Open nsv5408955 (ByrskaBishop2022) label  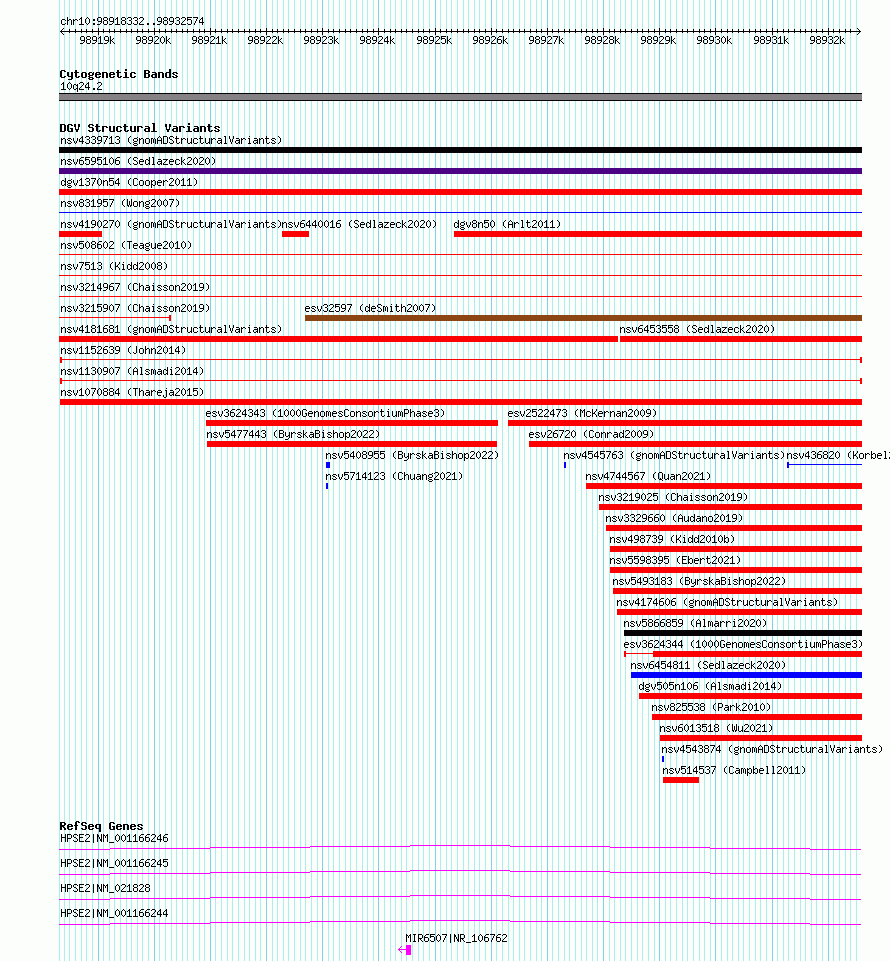pyautogui.click(x=412, y=455)
